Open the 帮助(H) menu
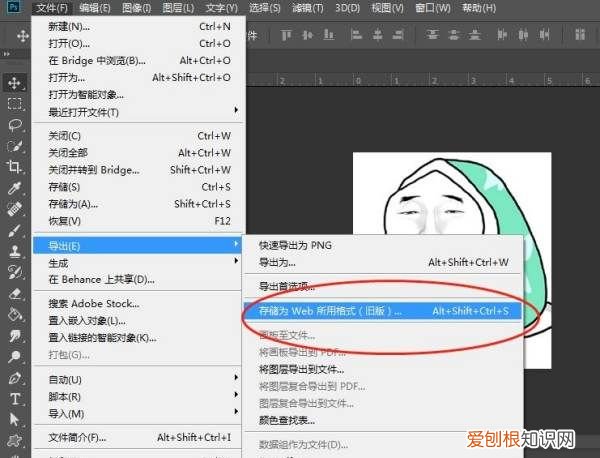Screen dimensions: 600x458 (479, 8)
